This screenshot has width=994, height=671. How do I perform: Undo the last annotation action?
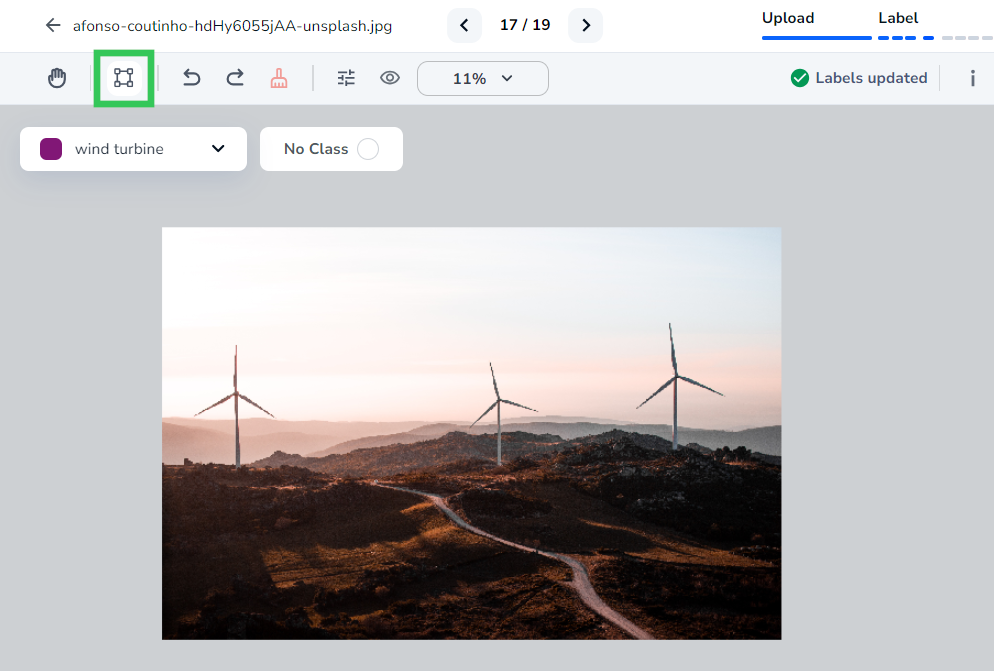click(191, 77)
